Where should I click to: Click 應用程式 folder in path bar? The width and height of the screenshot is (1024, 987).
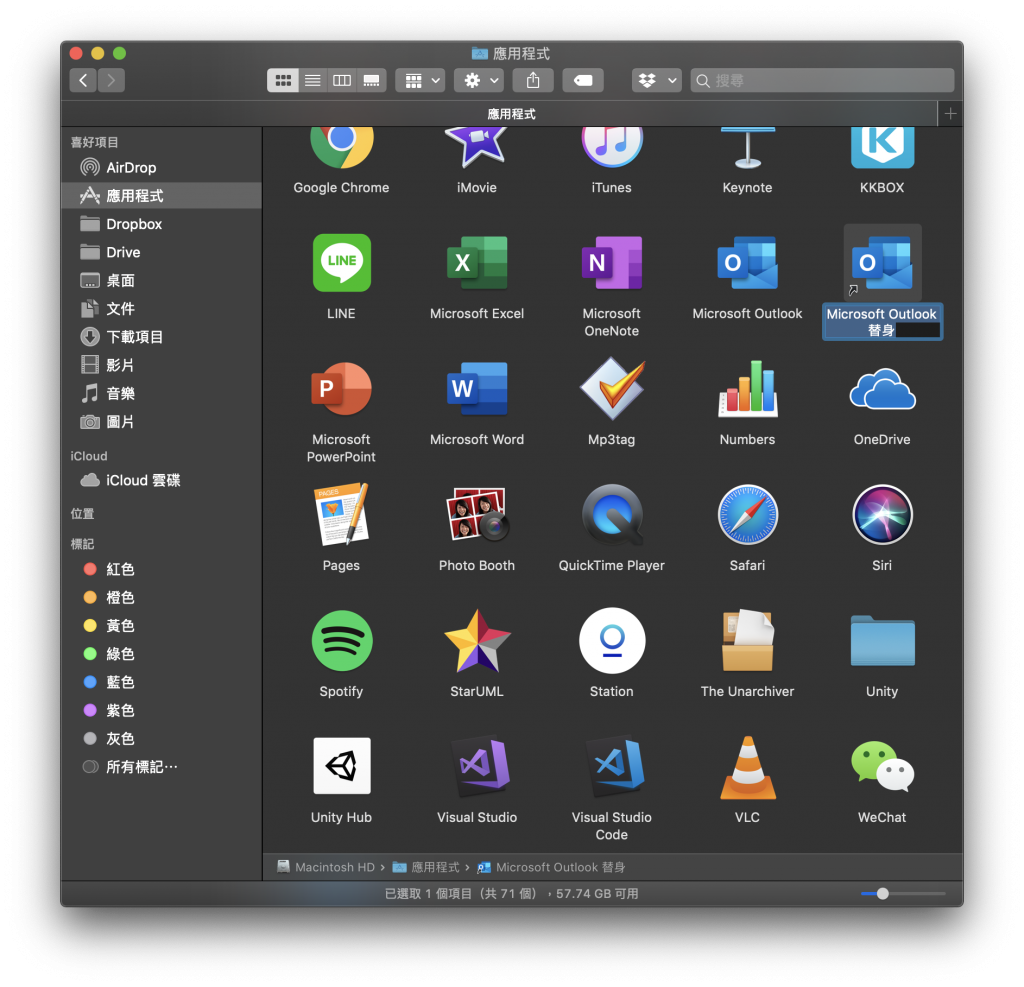(x=426, y=867)
